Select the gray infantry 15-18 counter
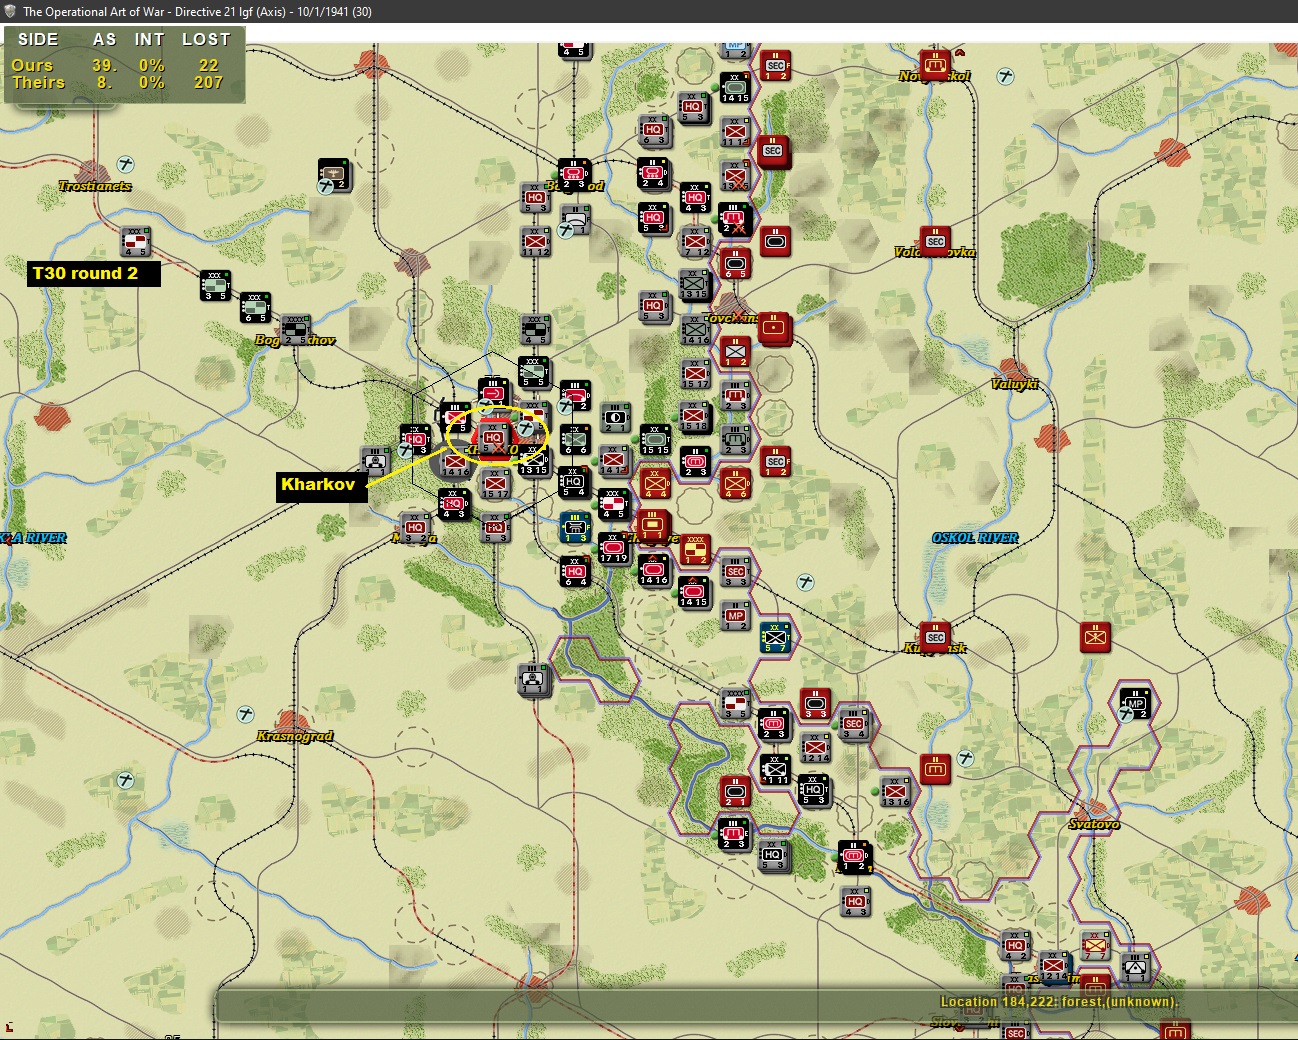The width and height of the screenshot is (1298, 1040). [695, 417]
